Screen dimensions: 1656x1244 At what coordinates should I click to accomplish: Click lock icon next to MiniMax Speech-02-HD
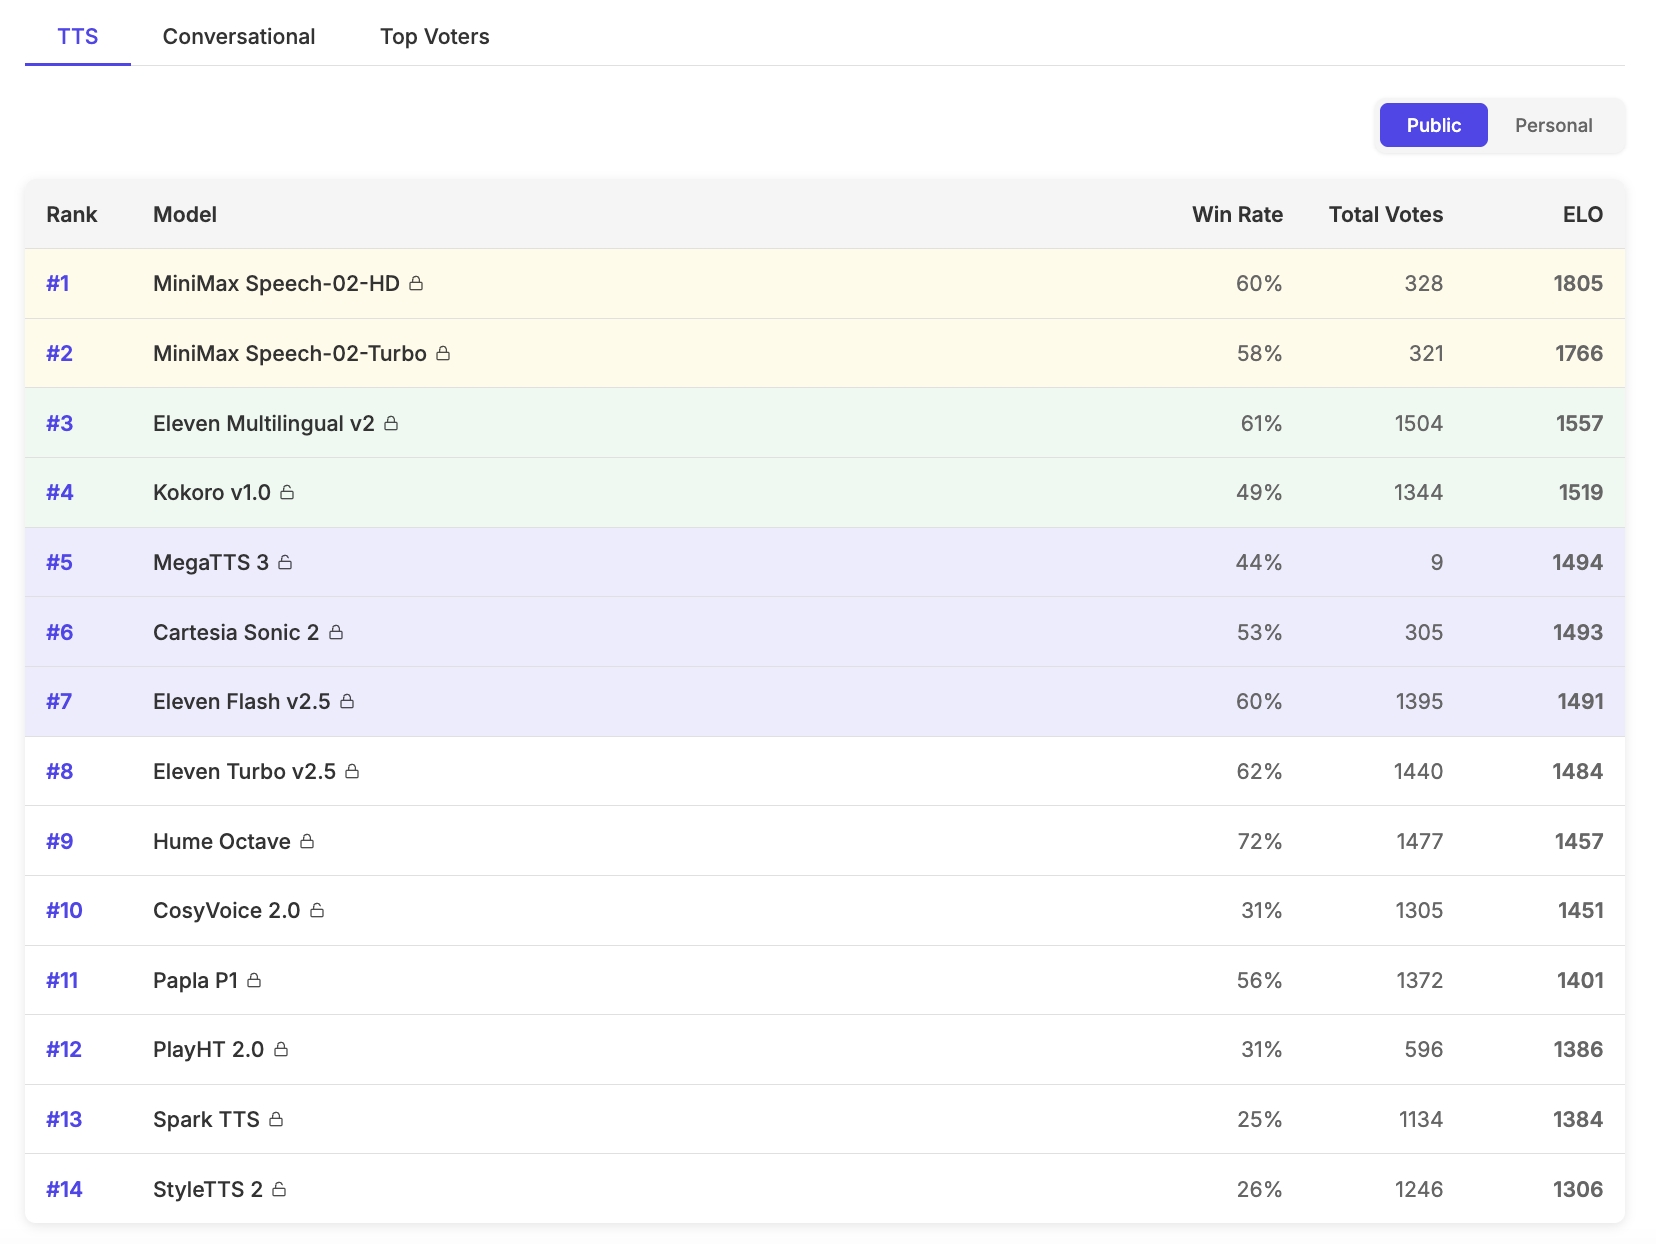coord(416,284)
